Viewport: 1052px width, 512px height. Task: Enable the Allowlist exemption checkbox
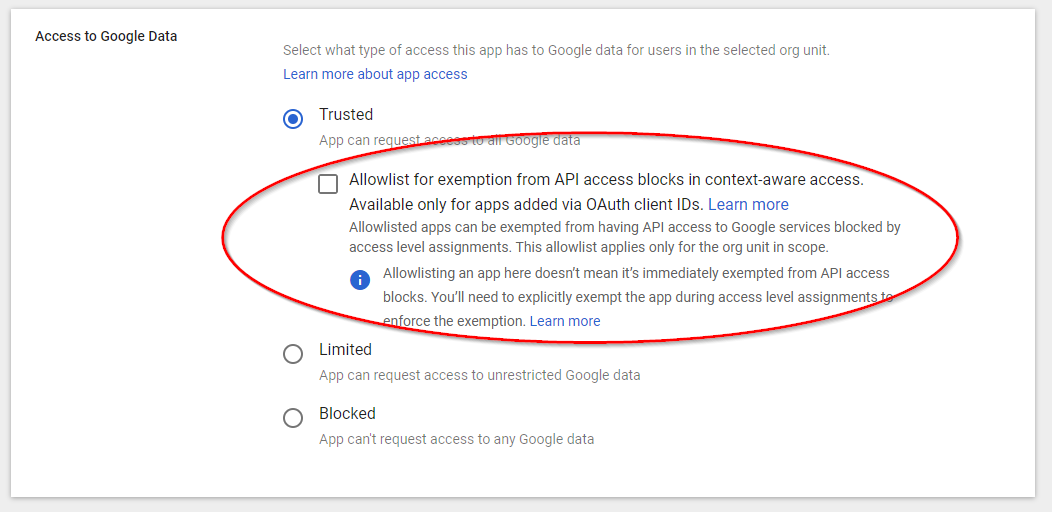click(328, 184)
